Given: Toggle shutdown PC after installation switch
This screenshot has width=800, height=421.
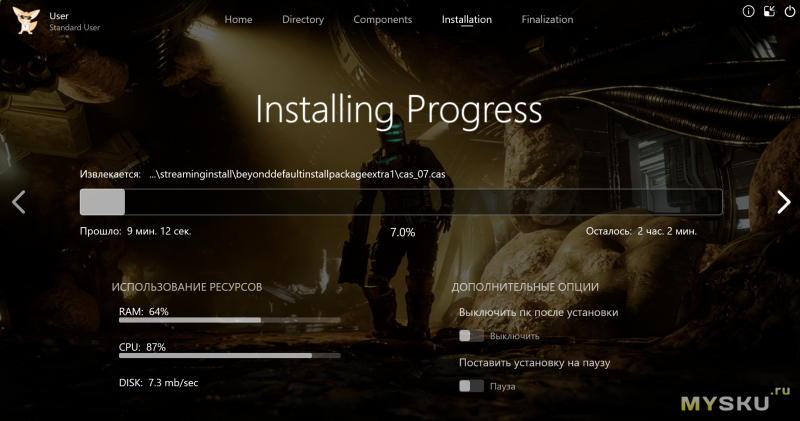Looking at the screenshot, I should click(470, 336).
